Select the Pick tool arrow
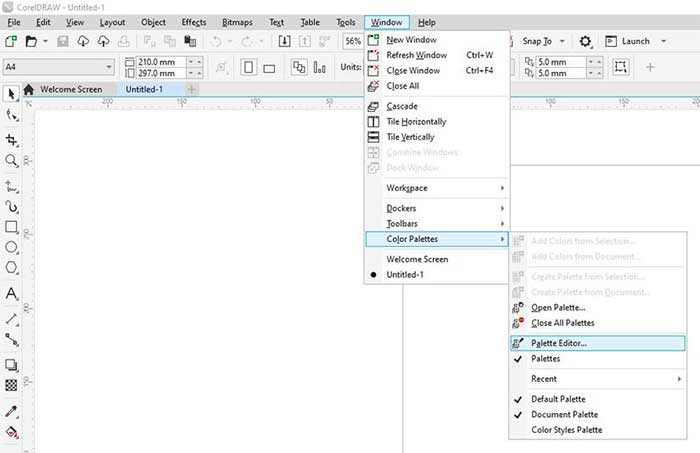This screenshot has width=700, height=453. point(11,93)
